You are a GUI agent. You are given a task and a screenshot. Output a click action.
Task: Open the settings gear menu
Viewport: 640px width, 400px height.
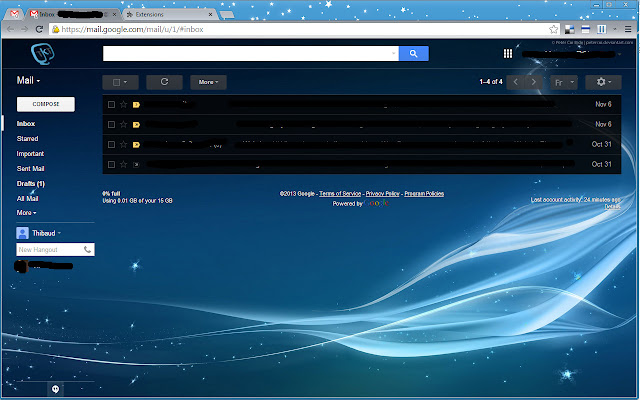click(603, 82)
